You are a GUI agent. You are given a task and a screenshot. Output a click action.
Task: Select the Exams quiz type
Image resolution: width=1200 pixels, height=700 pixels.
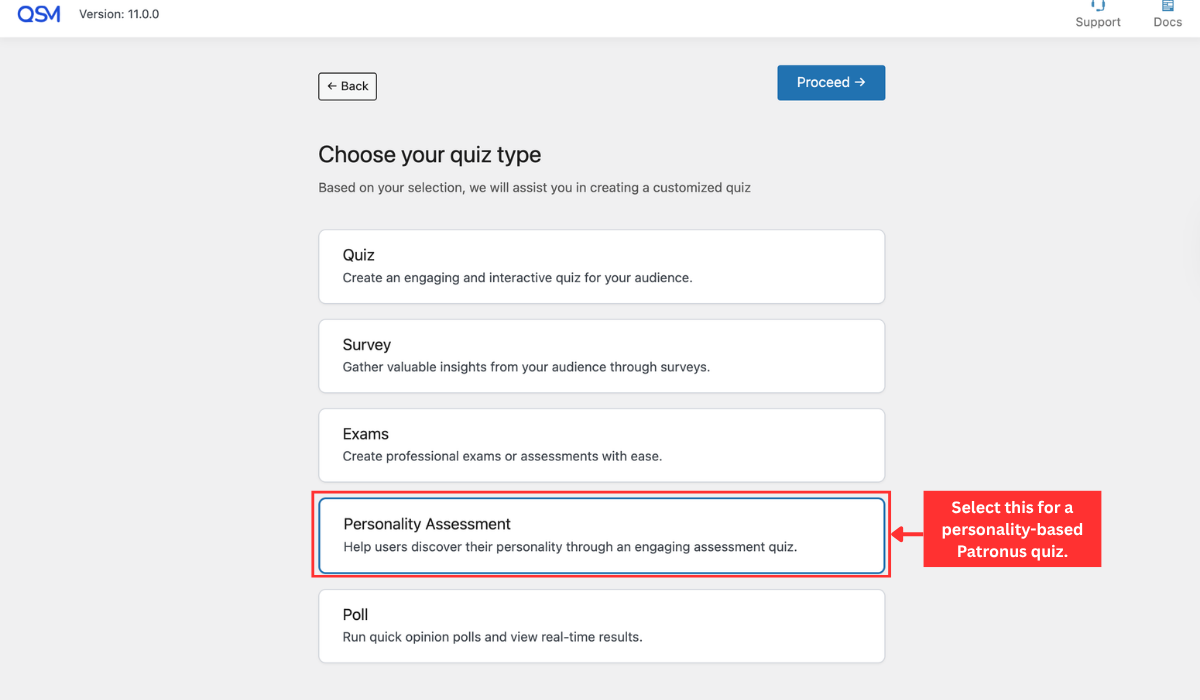pyautogui.click(x=601, y=445)
